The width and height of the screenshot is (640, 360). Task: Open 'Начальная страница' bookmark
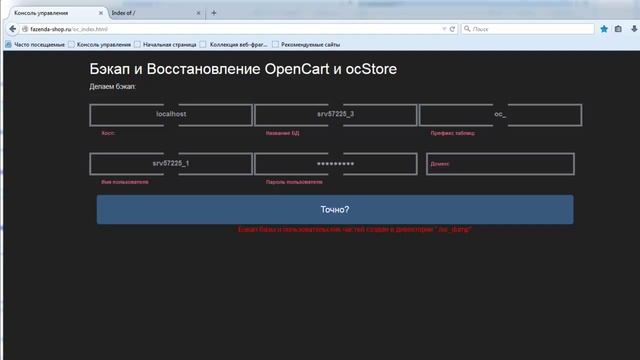click(x=165, y=44)
